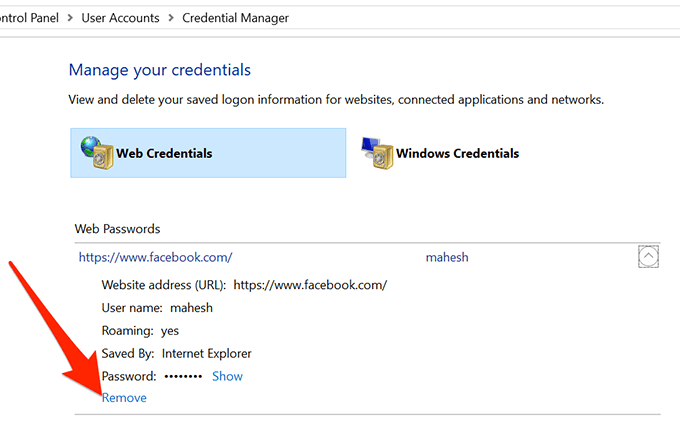
Task: Open the breadcrumb arrow after User Accounts
Action: tap(172, 18)
